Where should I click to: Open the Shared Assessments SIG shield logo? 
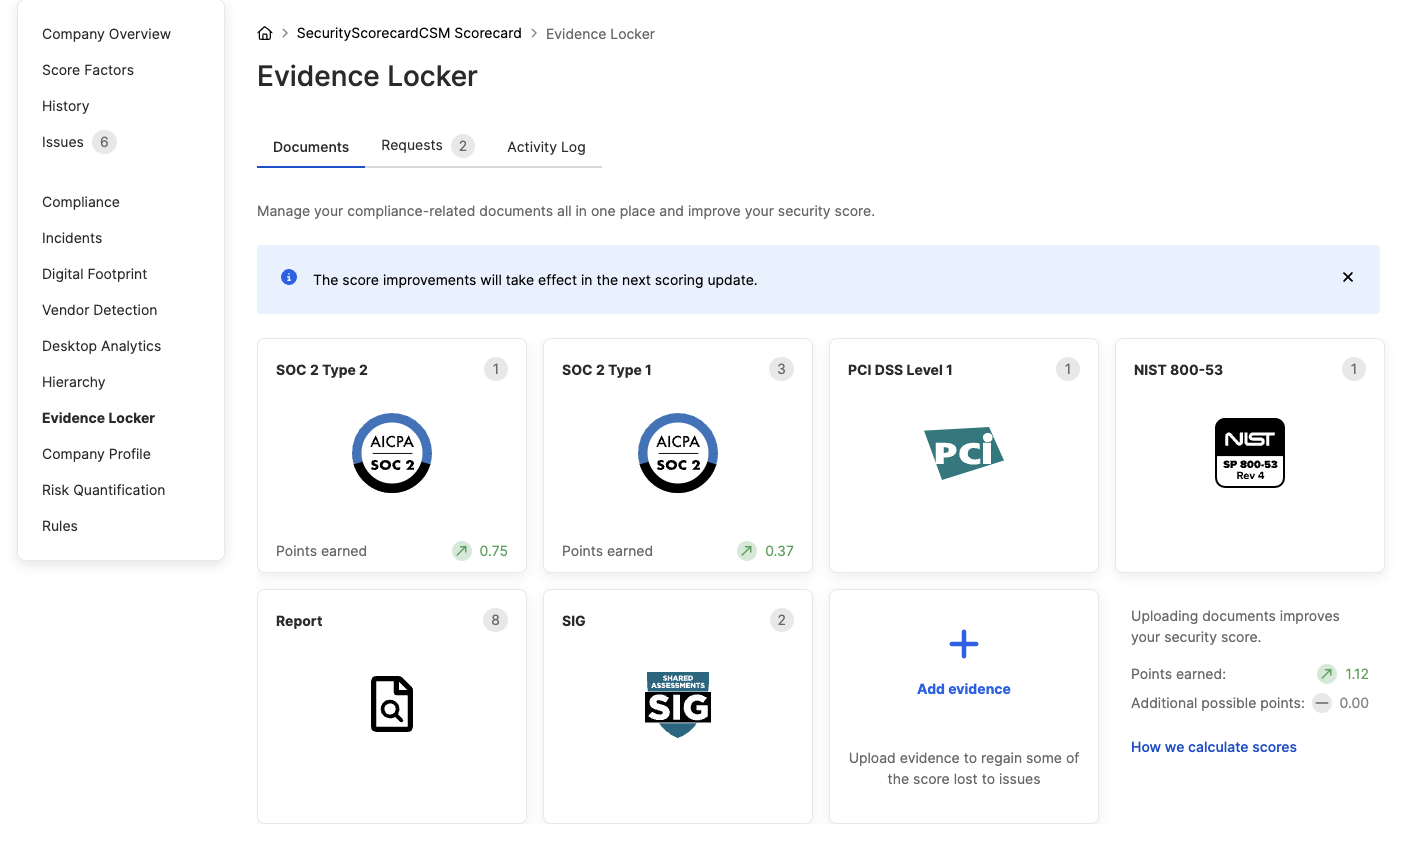(x=677, y=704)
